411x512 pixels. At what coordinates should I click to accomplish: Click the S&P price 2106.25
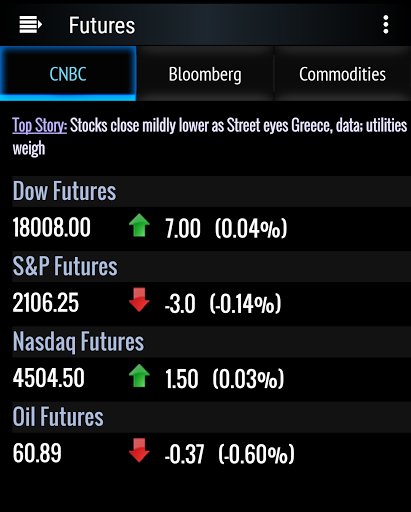(x=46, y=303)
